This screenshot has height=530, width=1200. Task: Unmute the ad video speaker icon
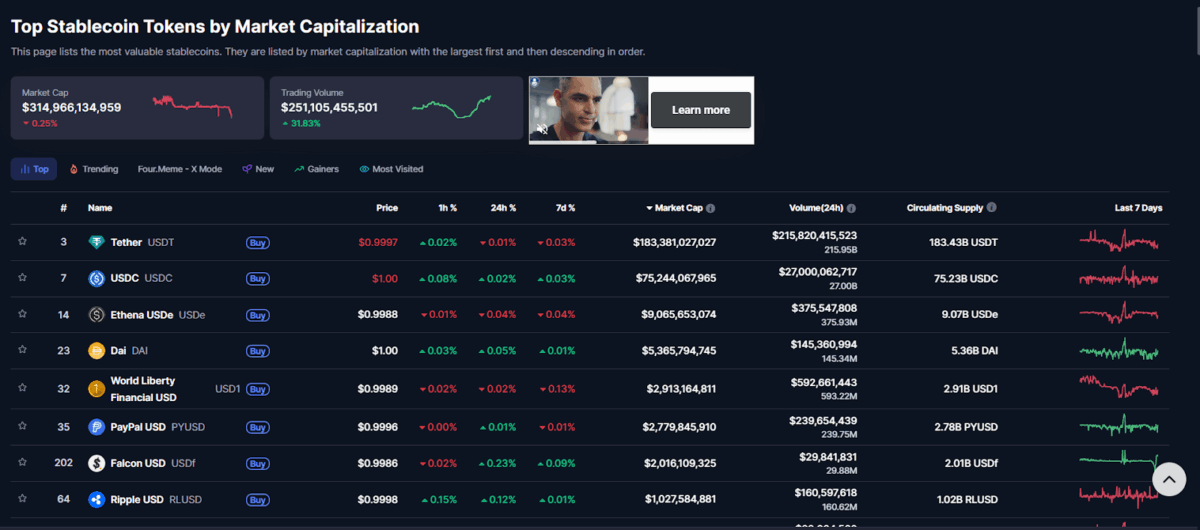(542, 129)
